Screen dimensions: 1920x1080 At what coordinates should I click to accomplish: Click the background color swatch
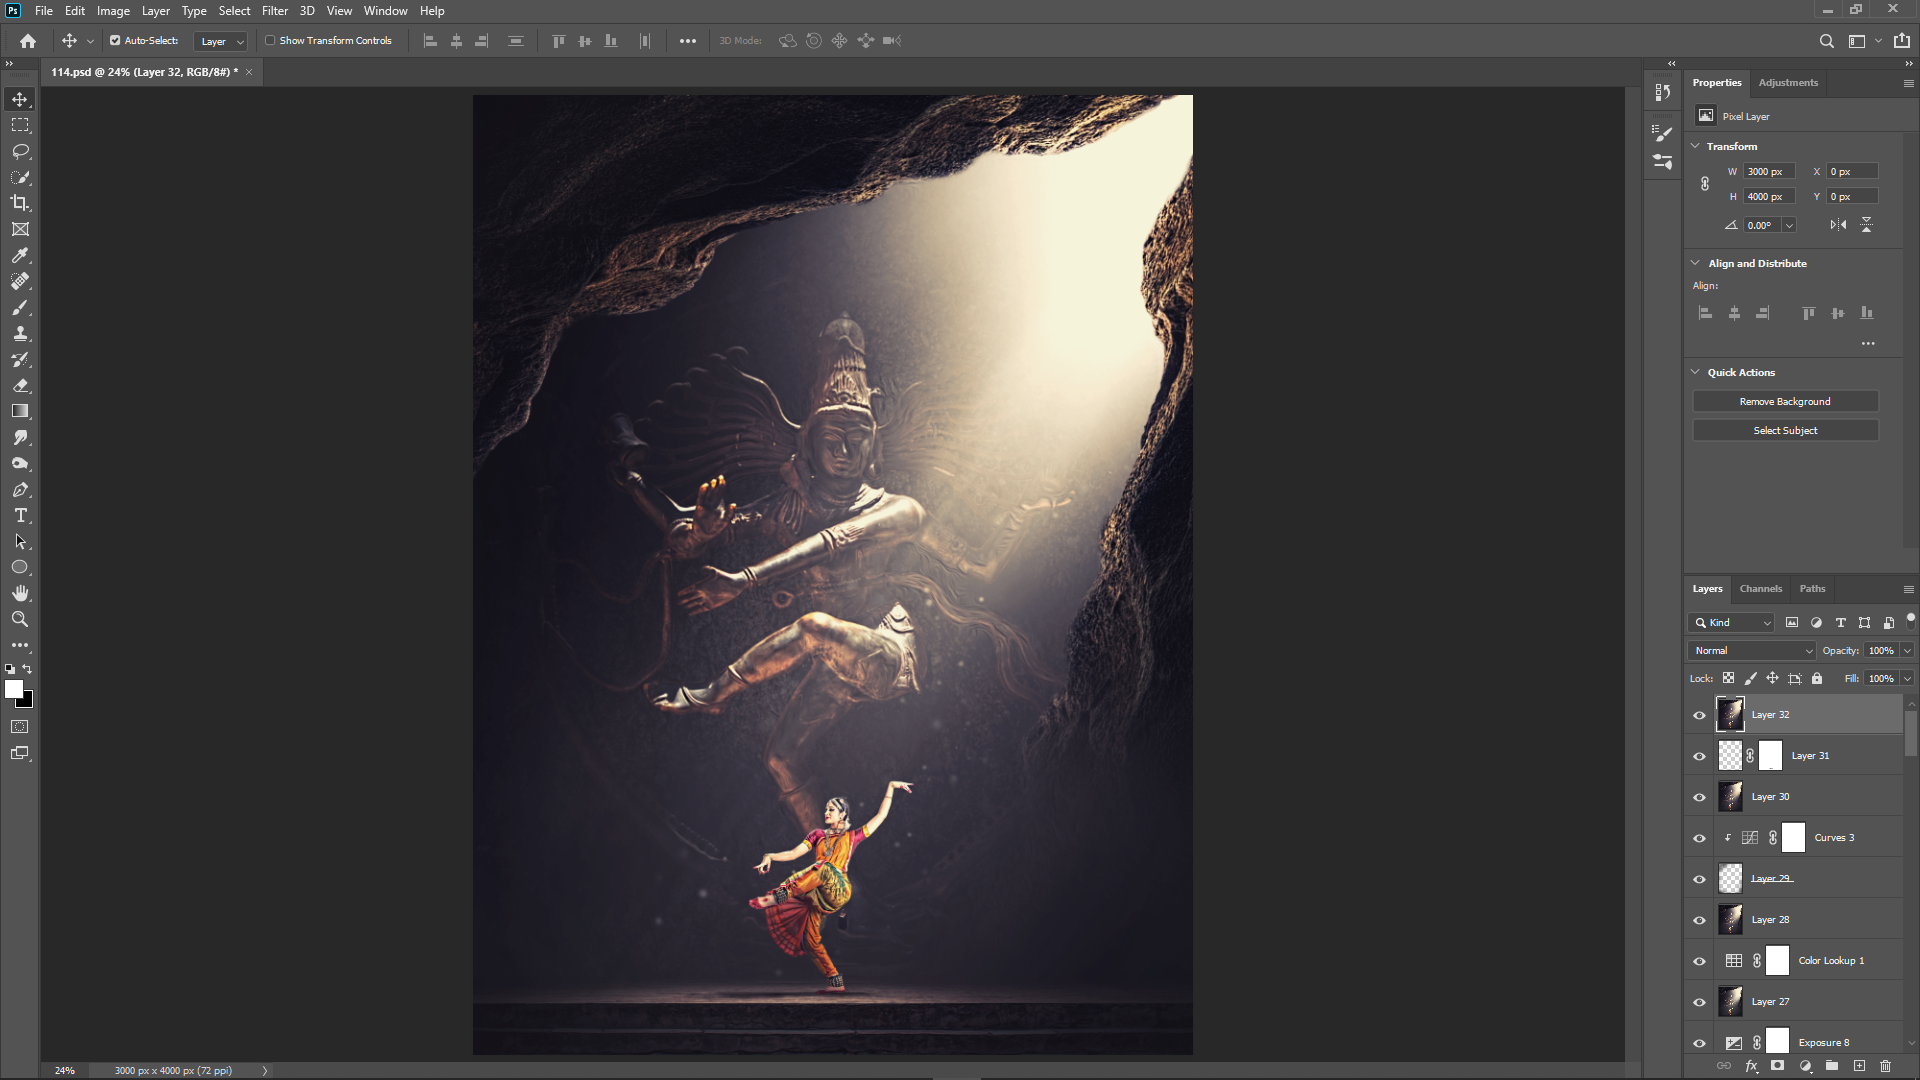27,702
